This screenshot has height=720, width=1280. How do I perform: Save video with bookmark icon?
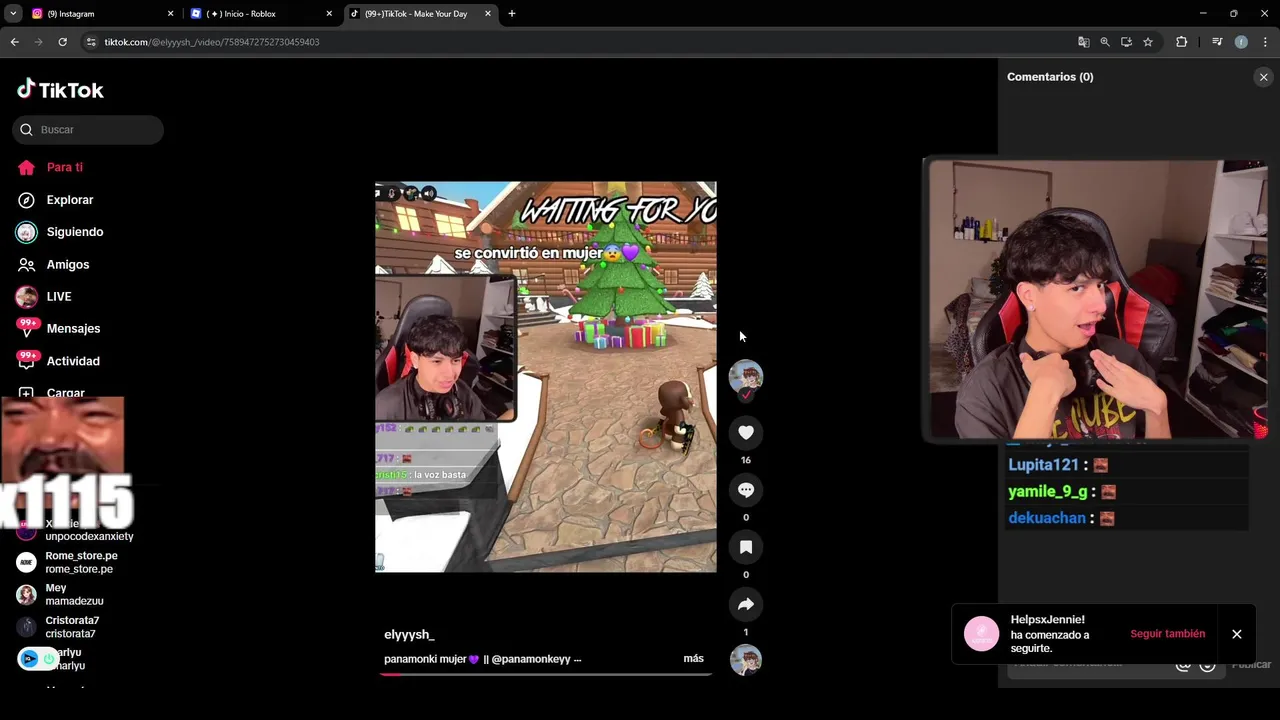[x=746, y=547]
